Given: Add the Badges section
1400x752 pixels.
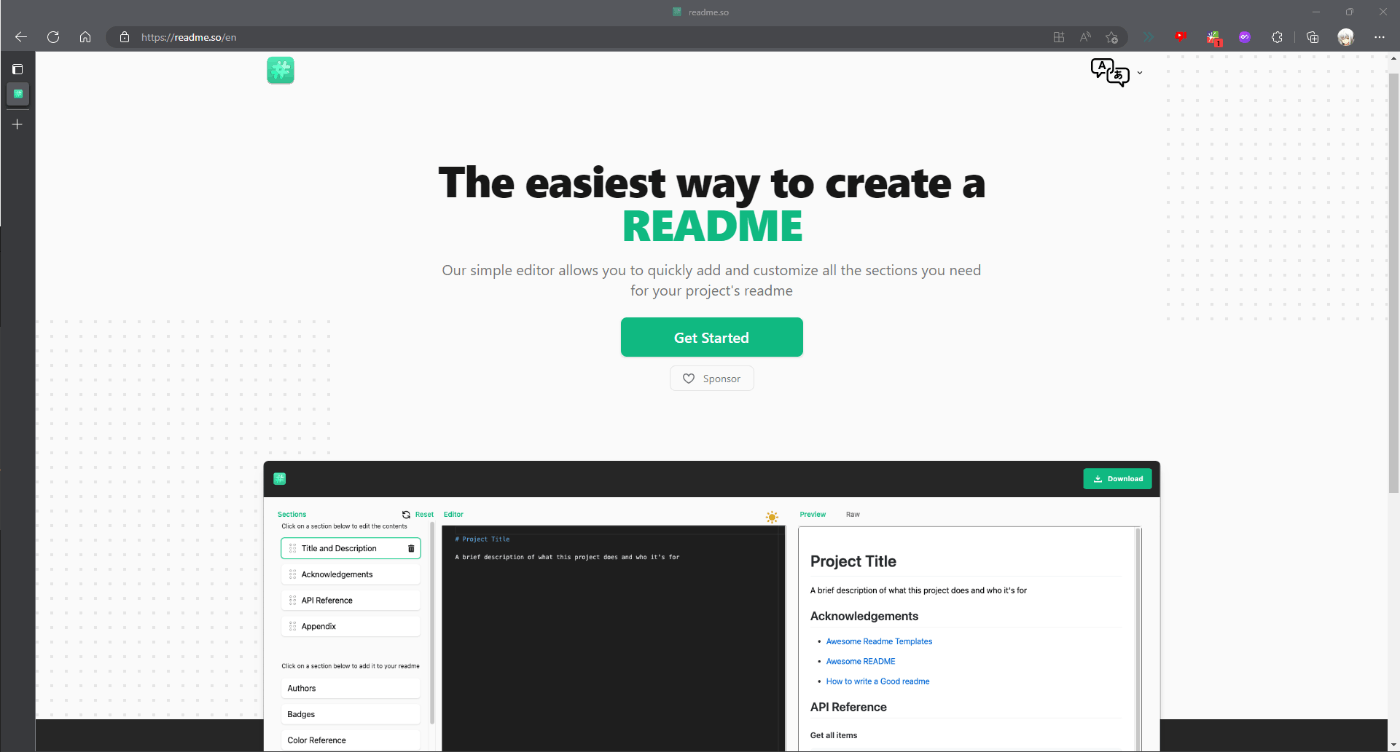Looking at the screenshot, I should coord(351,714).
